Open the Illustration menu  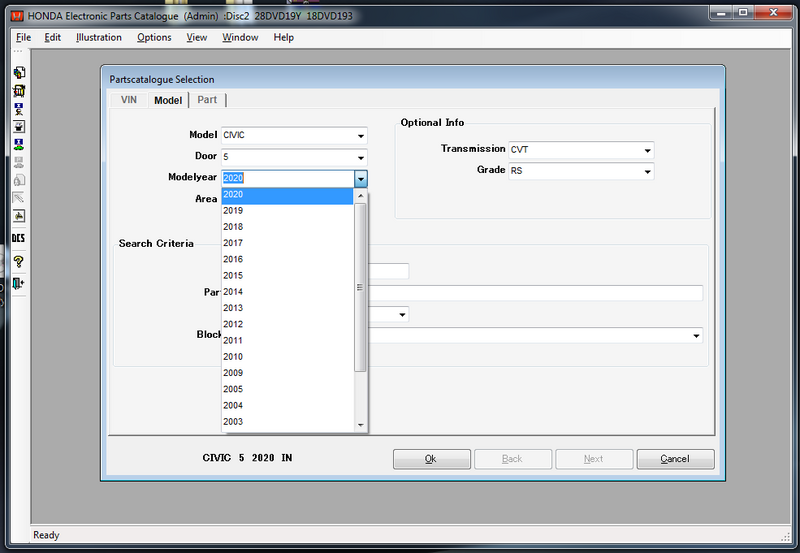point(99,37)
